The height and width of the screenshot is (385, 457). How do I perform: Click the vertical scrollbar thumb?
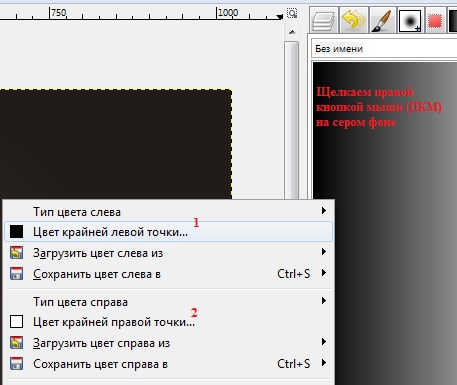click(292, 120)
